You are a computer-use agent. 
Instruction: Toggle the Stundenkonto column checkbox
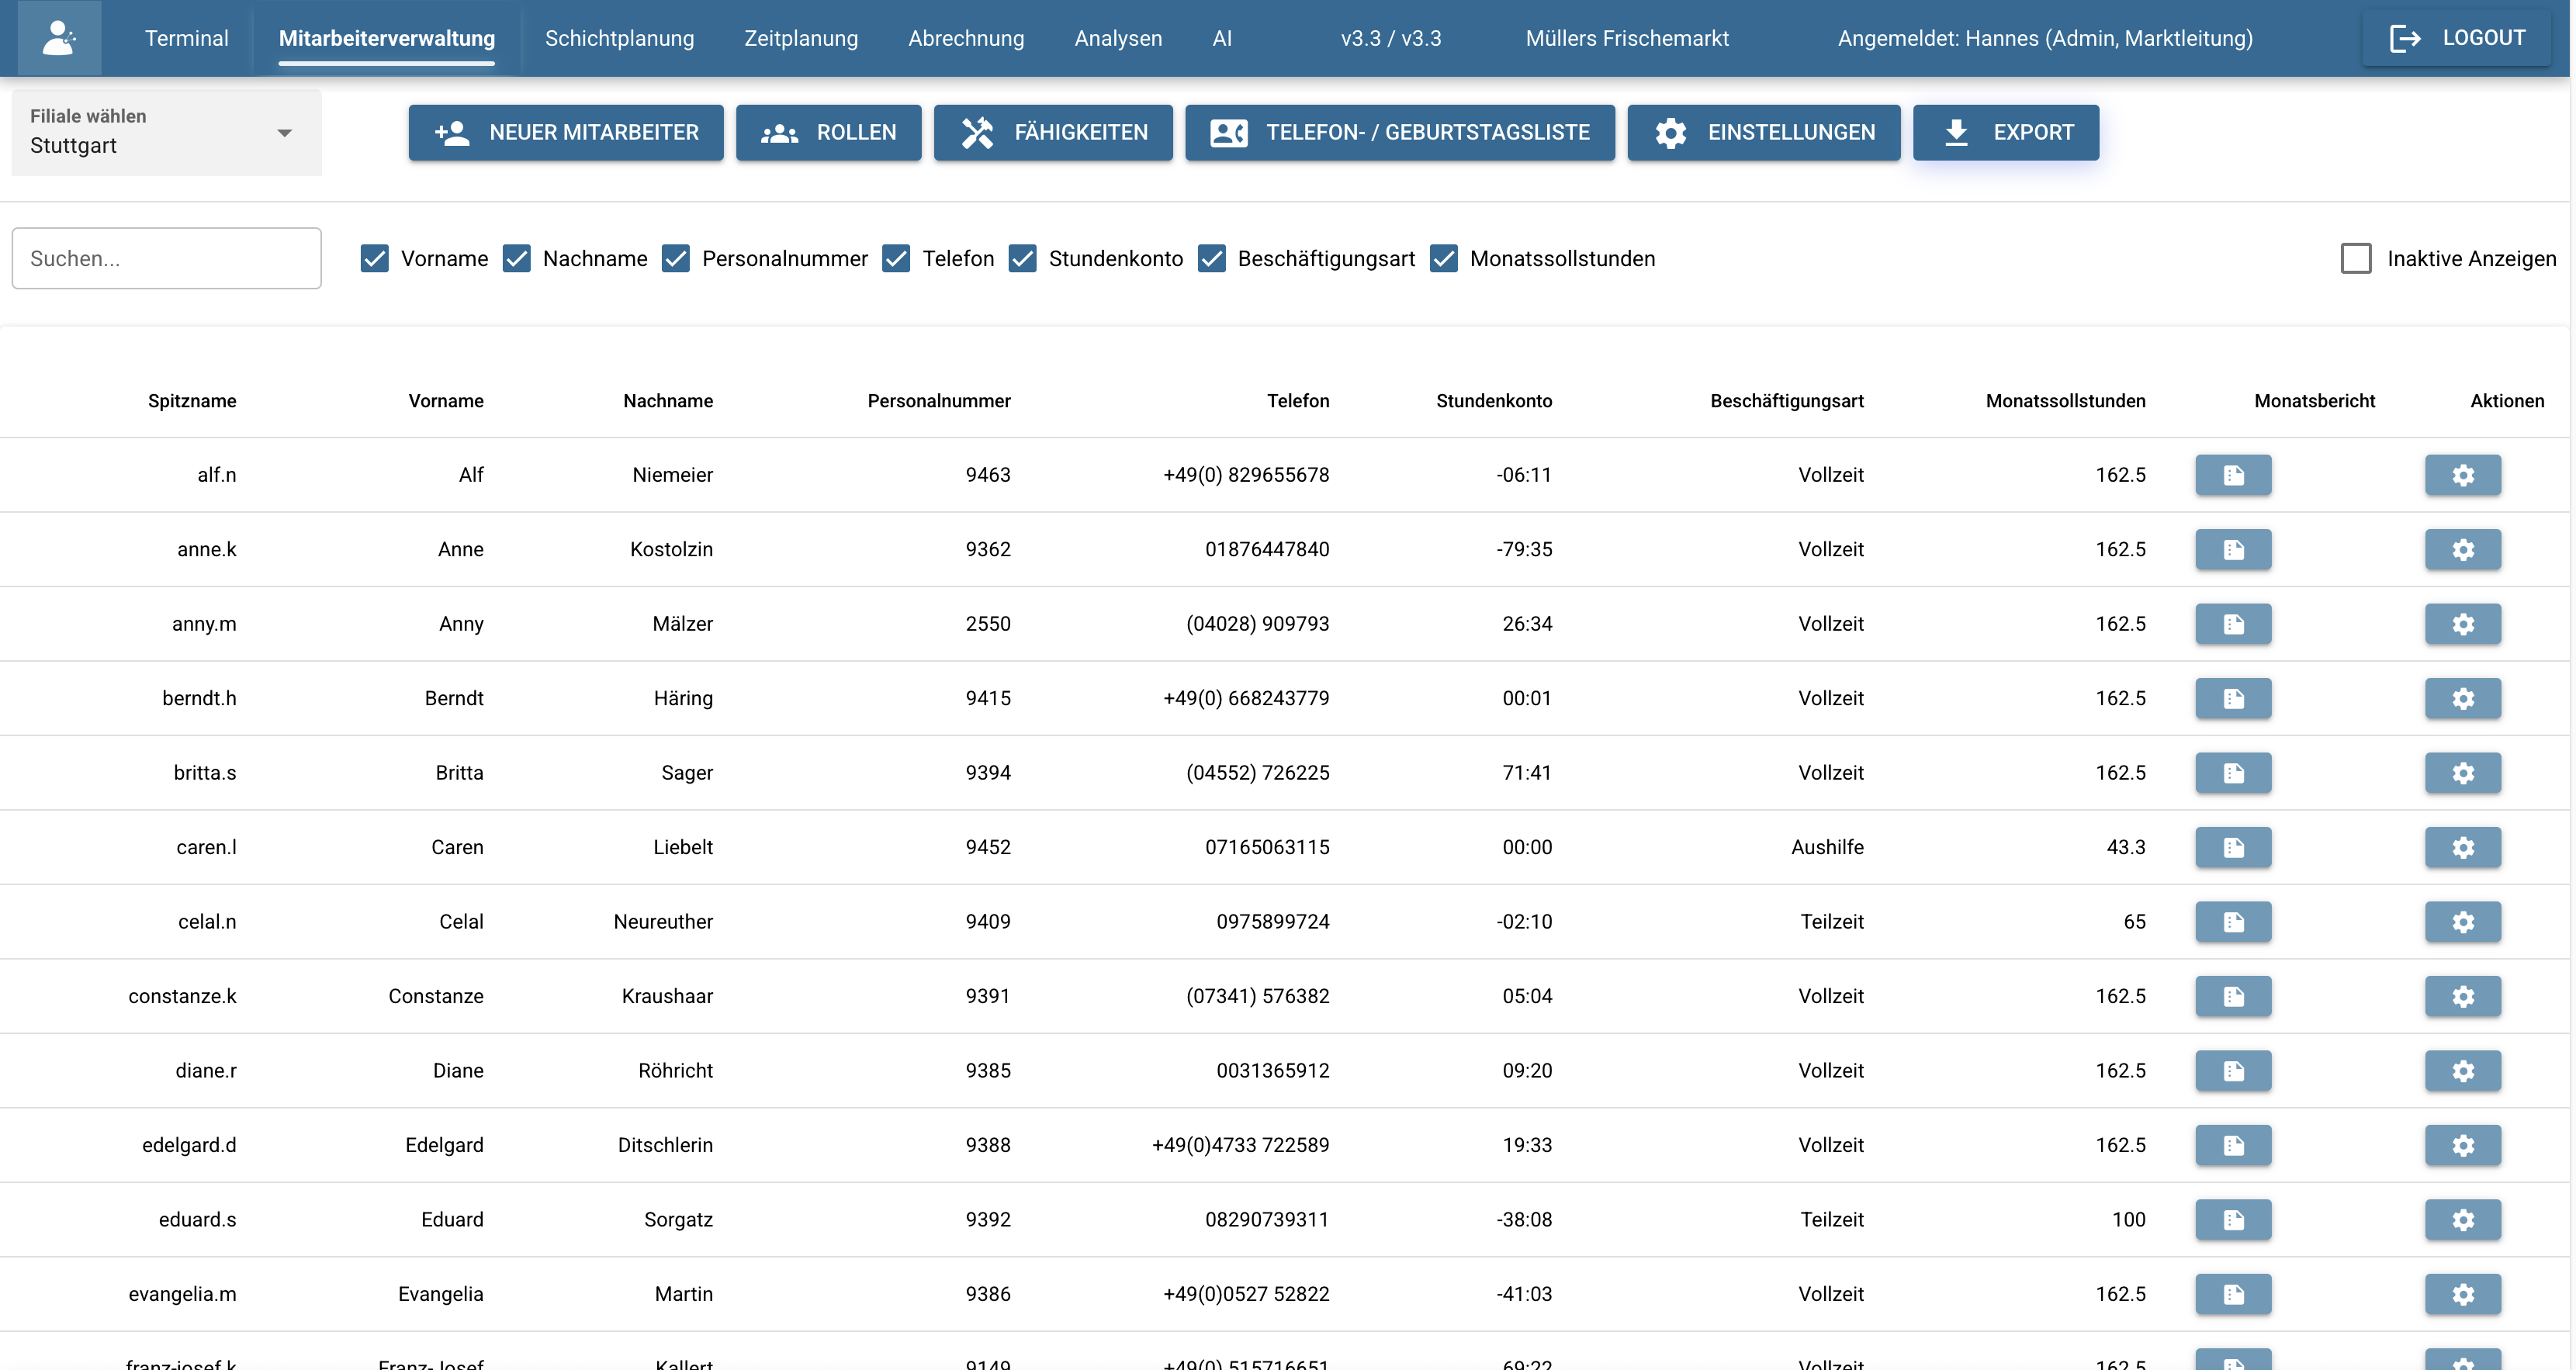(1022, 259)
